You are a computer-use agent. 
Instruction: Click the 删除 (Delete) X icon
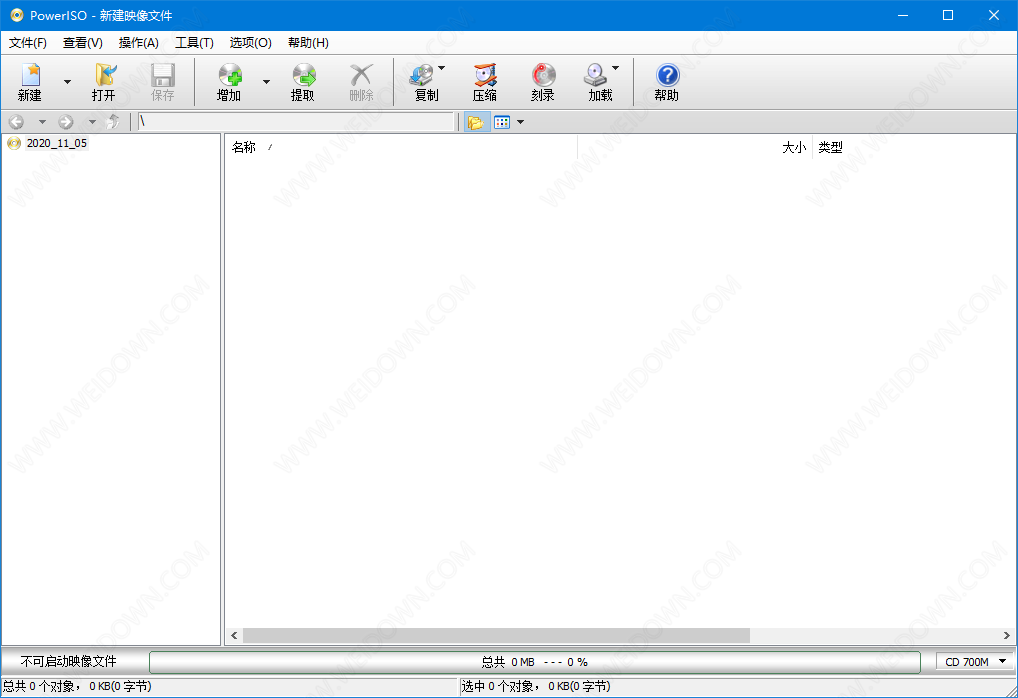pos(361,75)
